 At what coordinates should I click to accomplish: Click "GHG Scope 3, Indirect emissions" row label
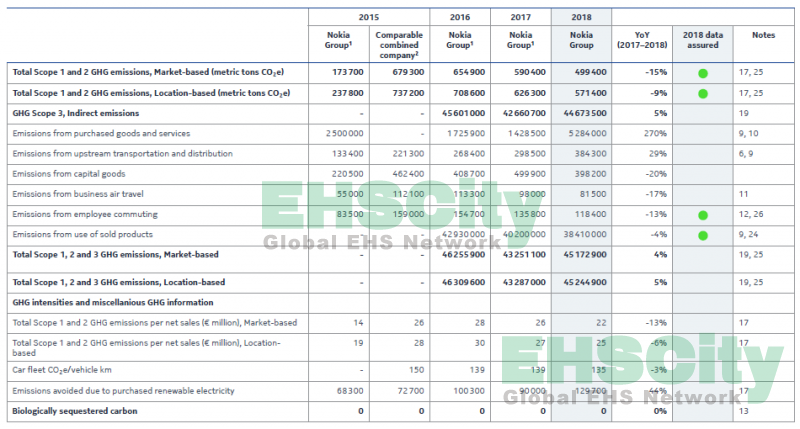[x=76, y=113]
